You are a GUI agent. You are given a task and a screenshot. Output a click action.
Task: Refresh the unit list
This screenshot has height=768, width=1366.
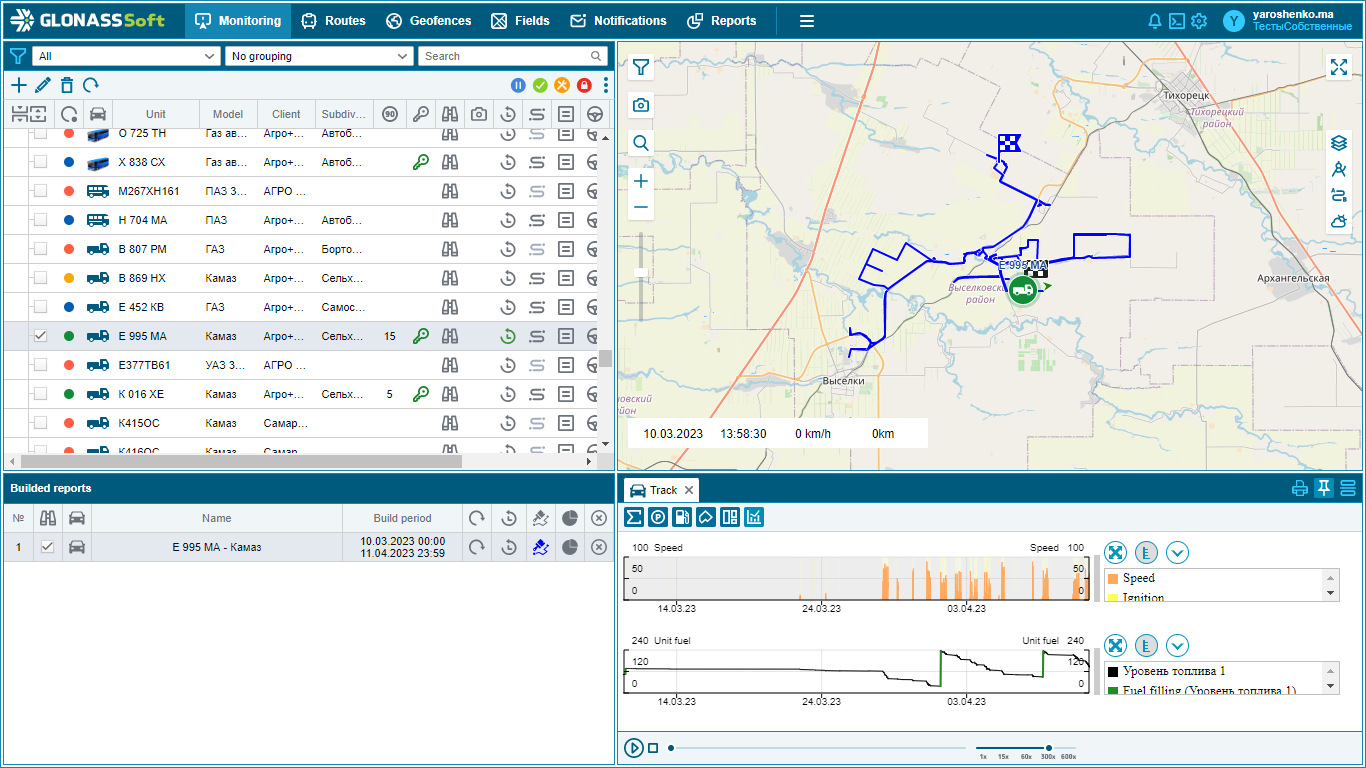(91, 86)
